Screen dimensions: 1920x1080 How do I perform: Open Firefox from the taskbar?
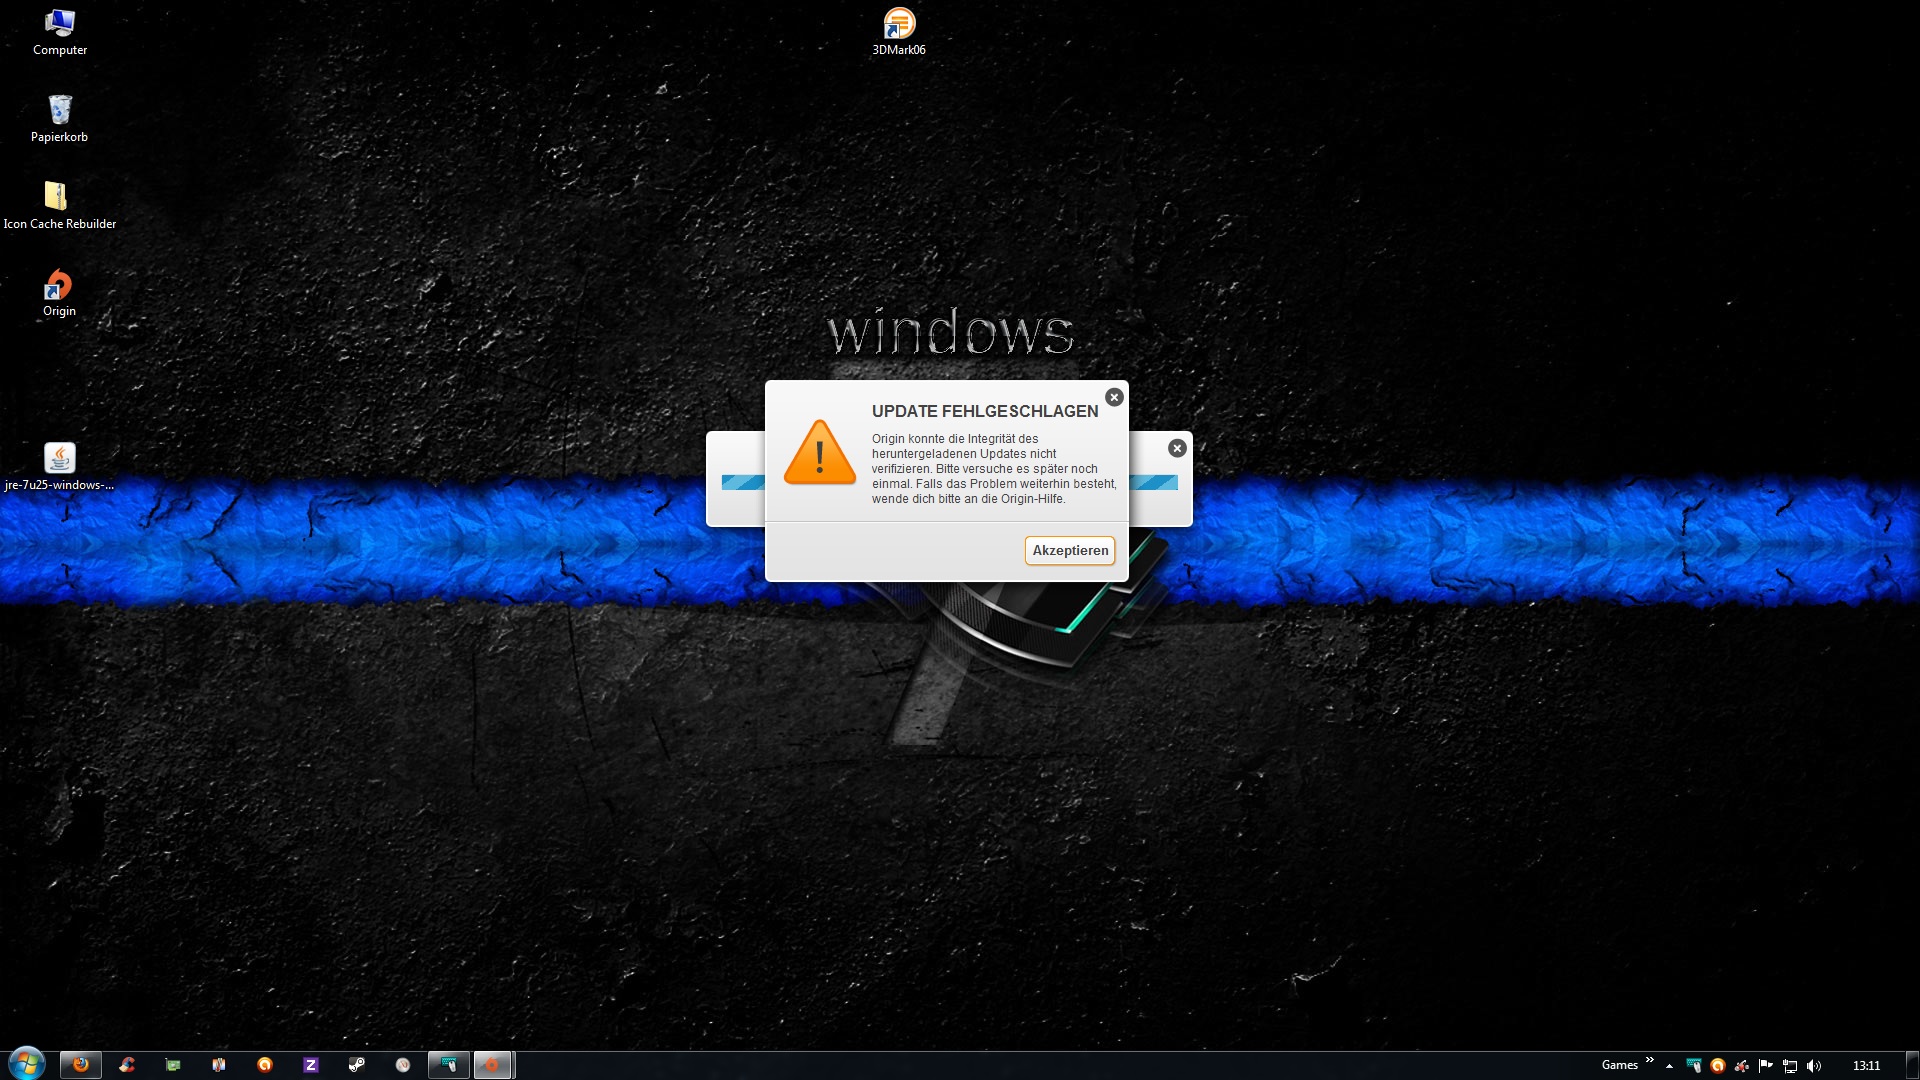coord(81,1065)
